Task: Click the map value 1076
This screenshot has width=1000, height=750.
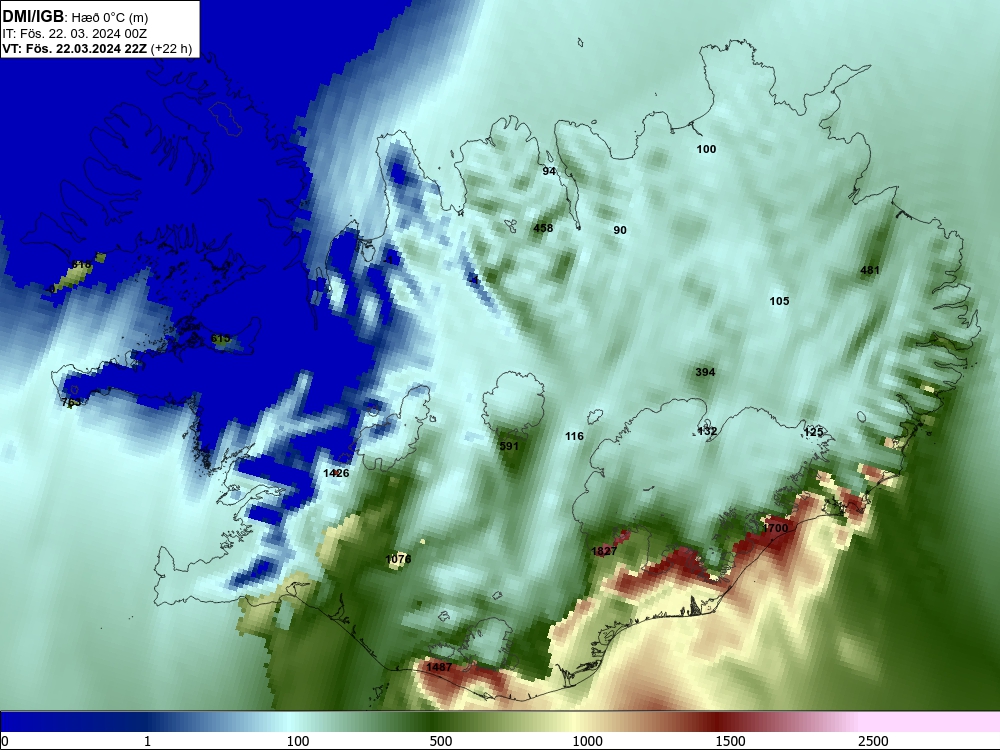Action: 399,559
